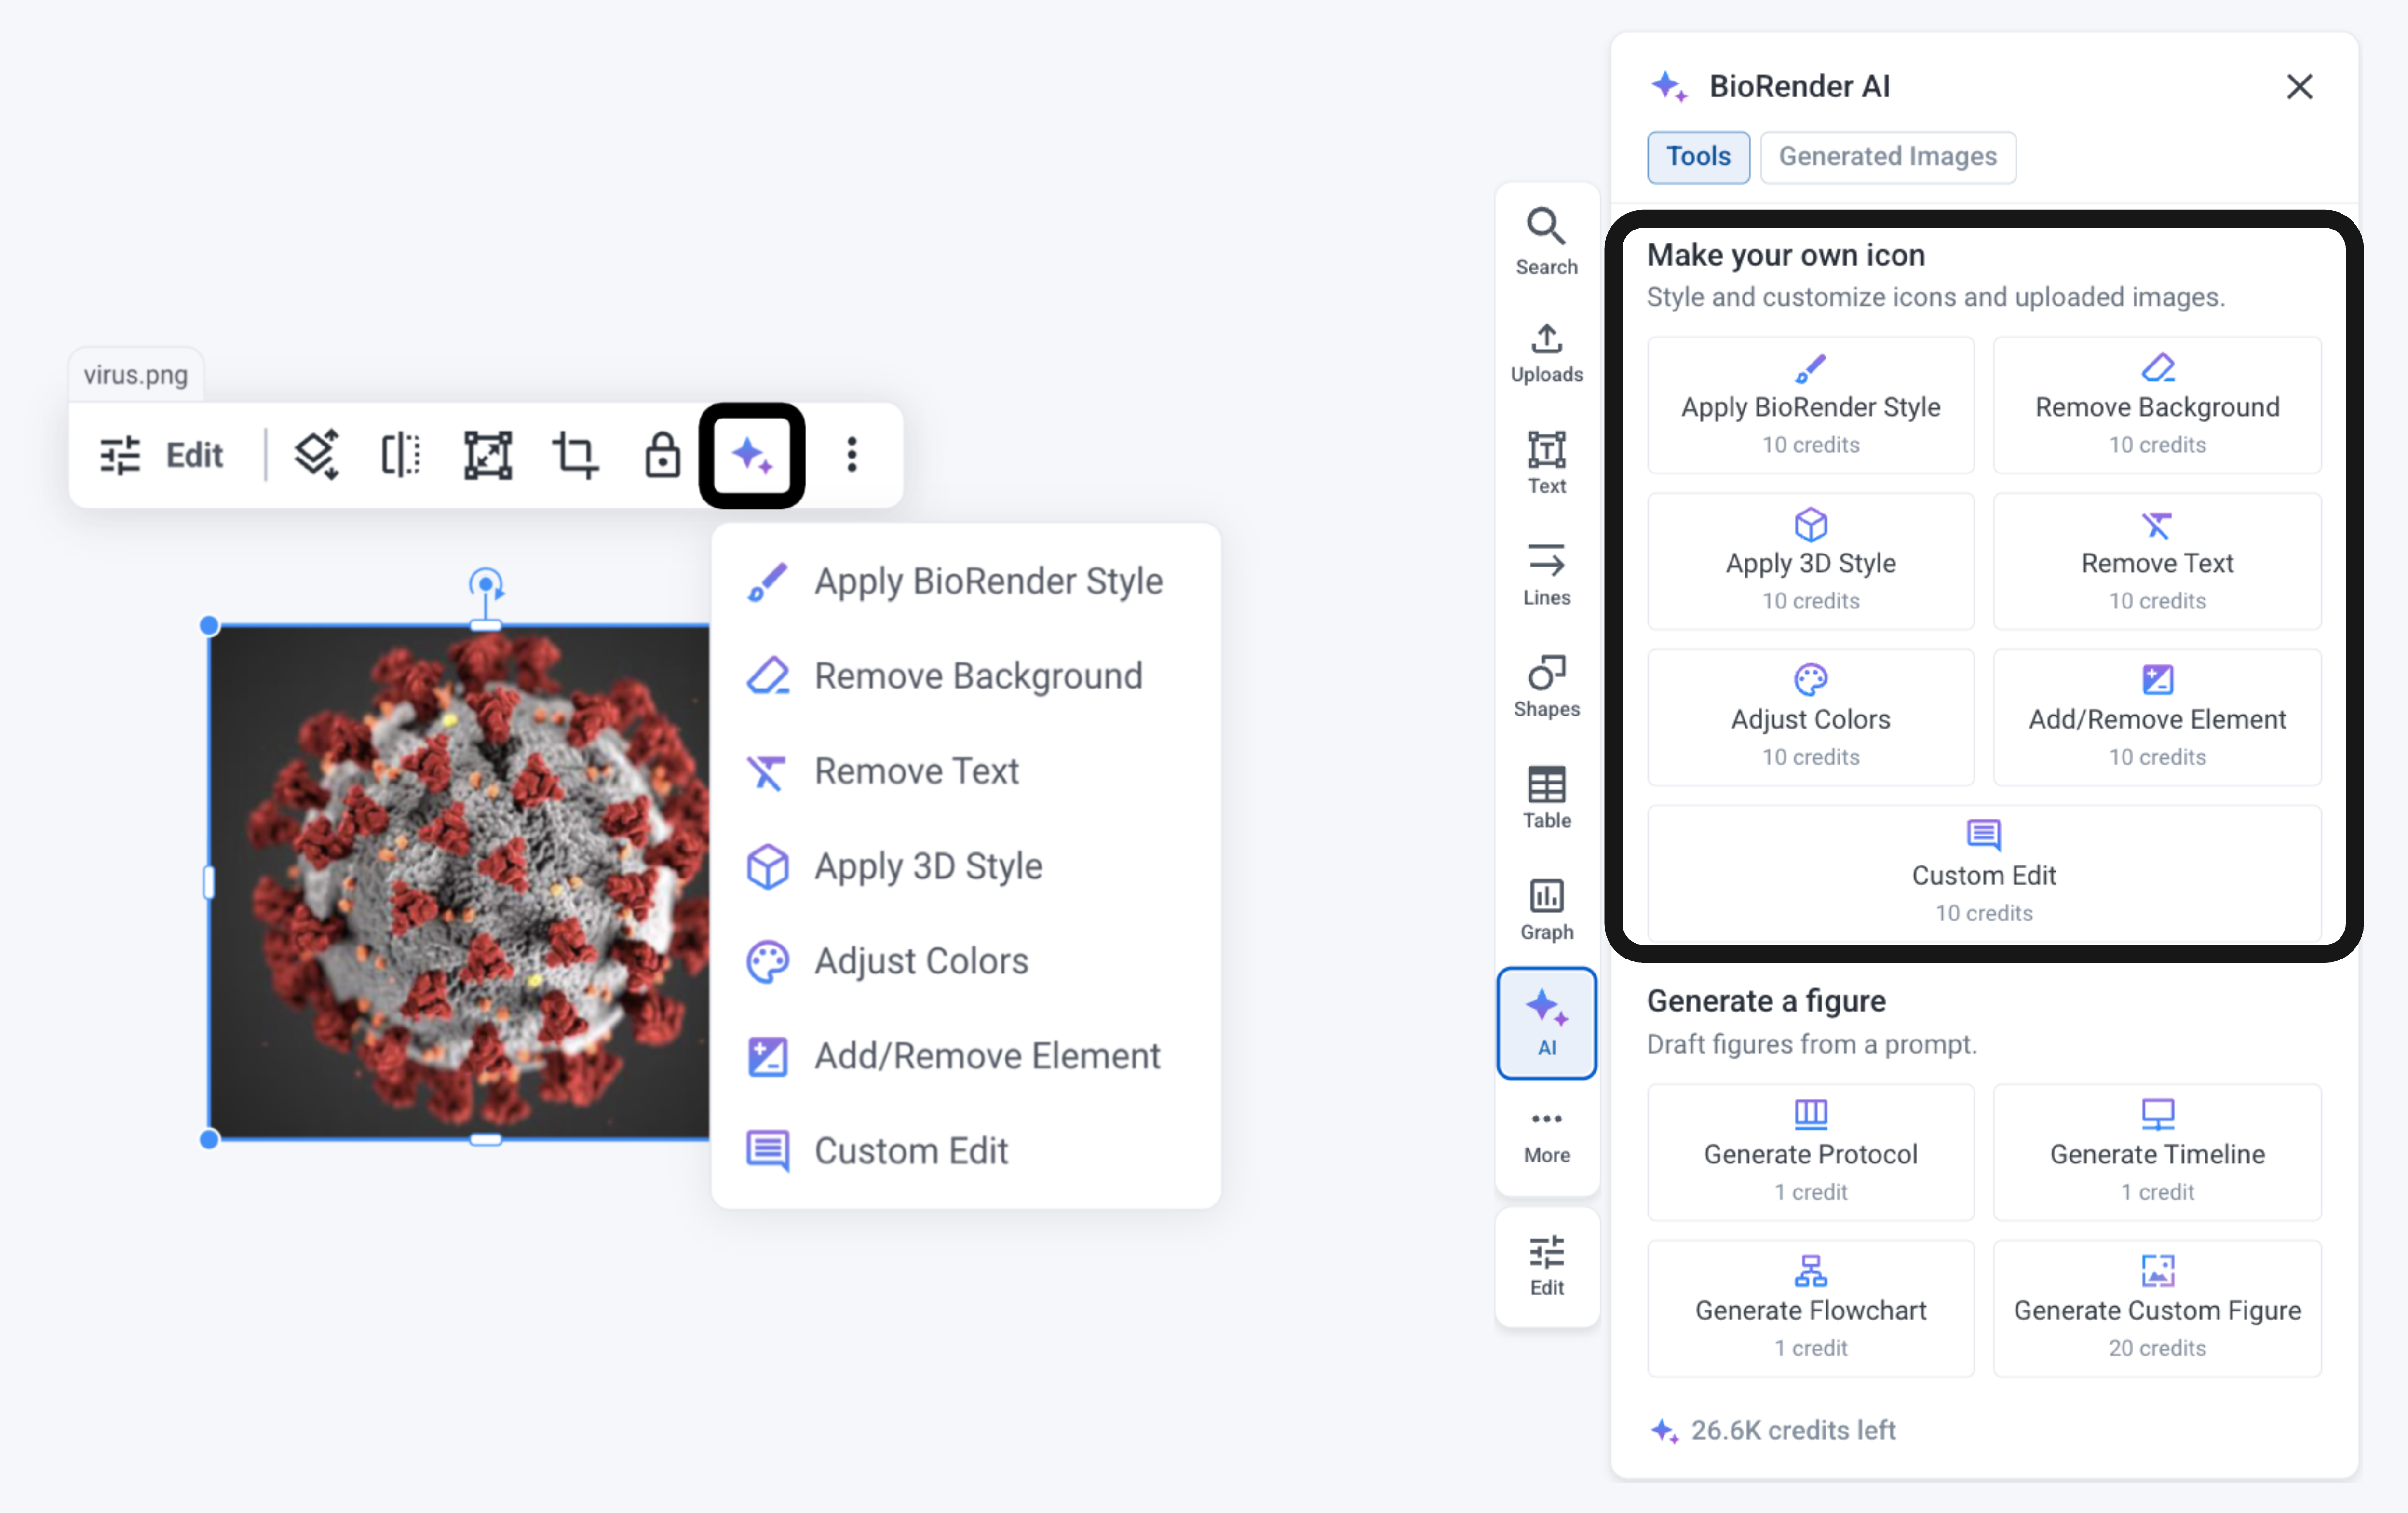
Task: Close the BioRender AI panel
Action: pyautogui.click(x=2299, y=87)
